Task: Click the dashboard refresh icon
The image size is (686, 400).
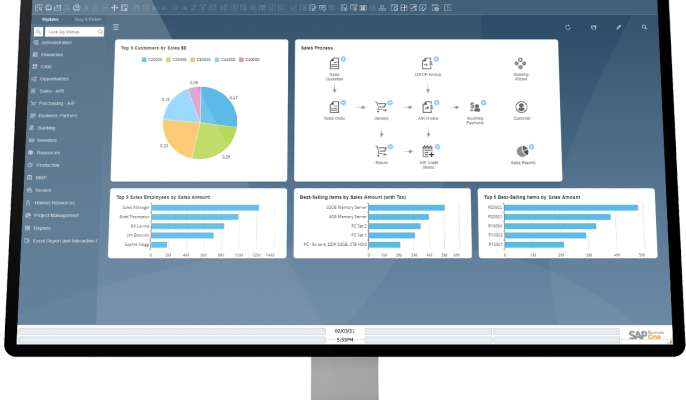Action: click(568, 27)
